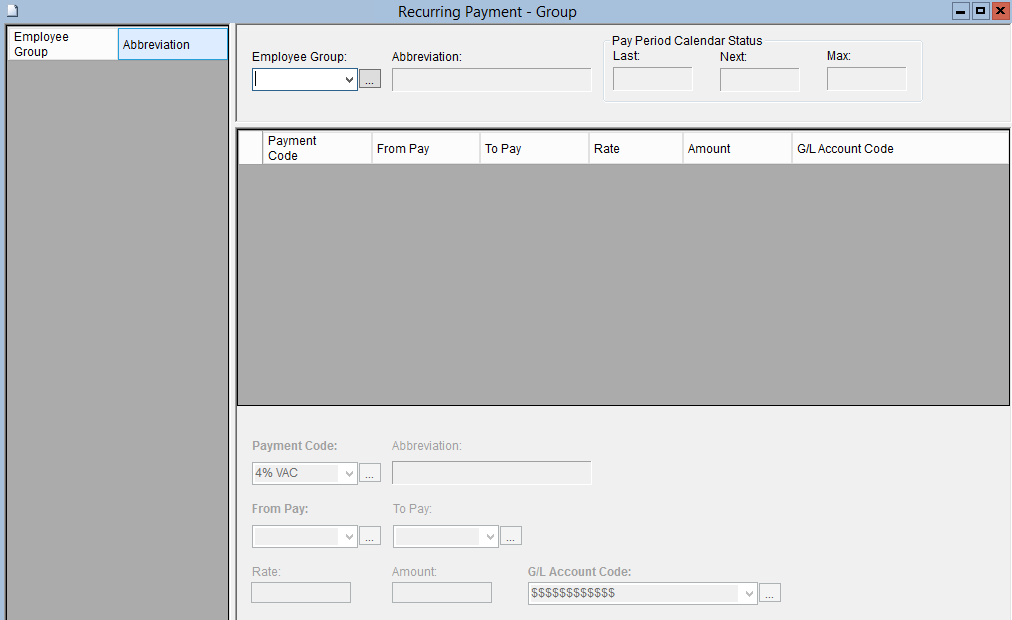Click the Payment Code grid column header
Screen dimensions: 1012x620
pyautogui.click(x=300, y=148)
